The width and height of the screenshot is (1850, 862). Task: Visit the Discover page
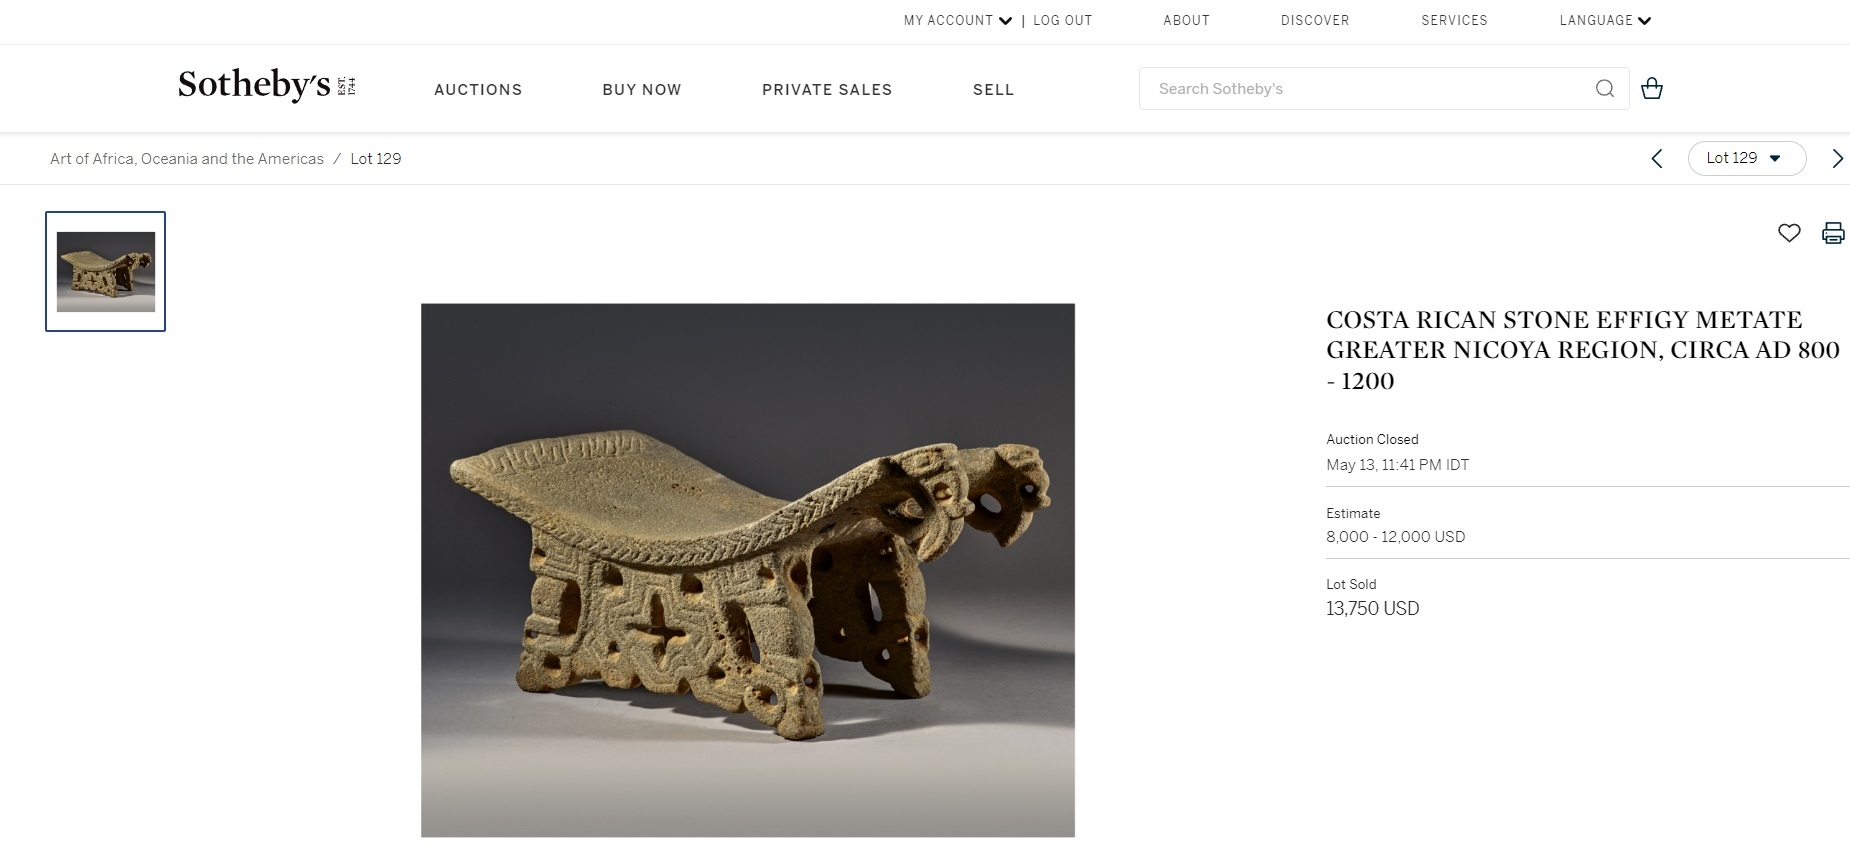pos(1315,20)
